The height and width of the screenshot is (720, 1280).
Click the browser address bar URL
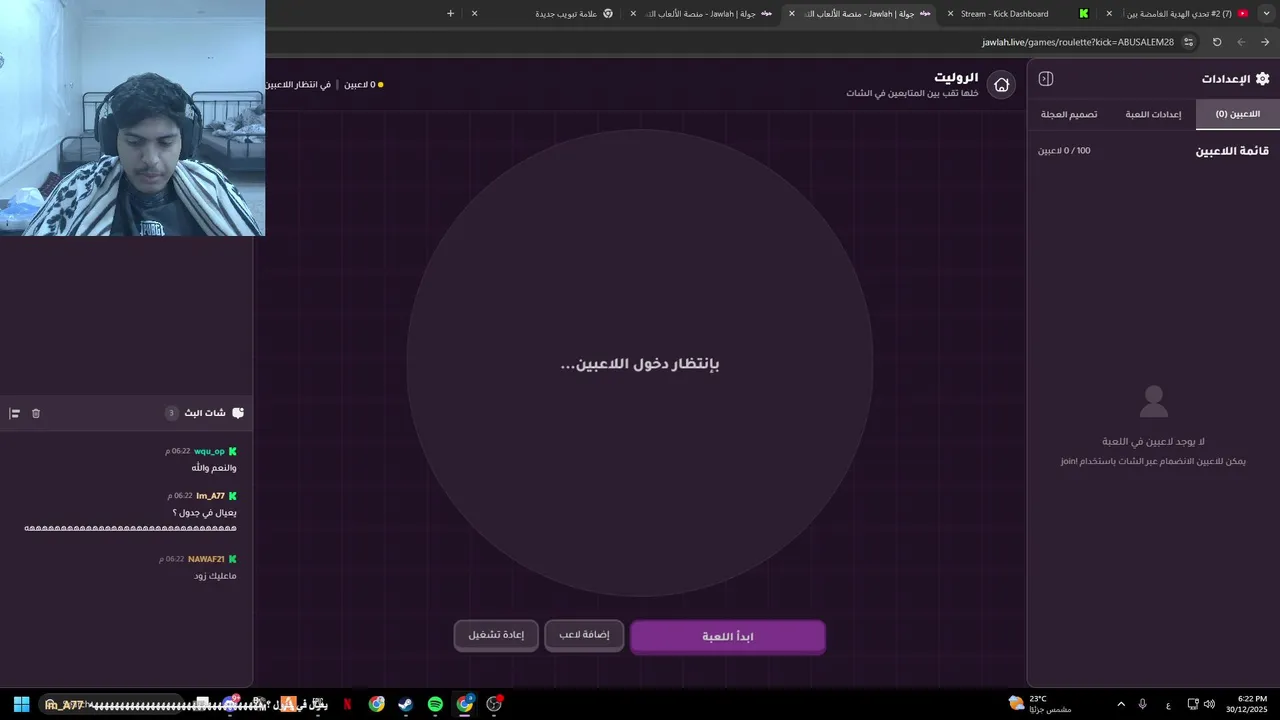tap(1078, 42)
